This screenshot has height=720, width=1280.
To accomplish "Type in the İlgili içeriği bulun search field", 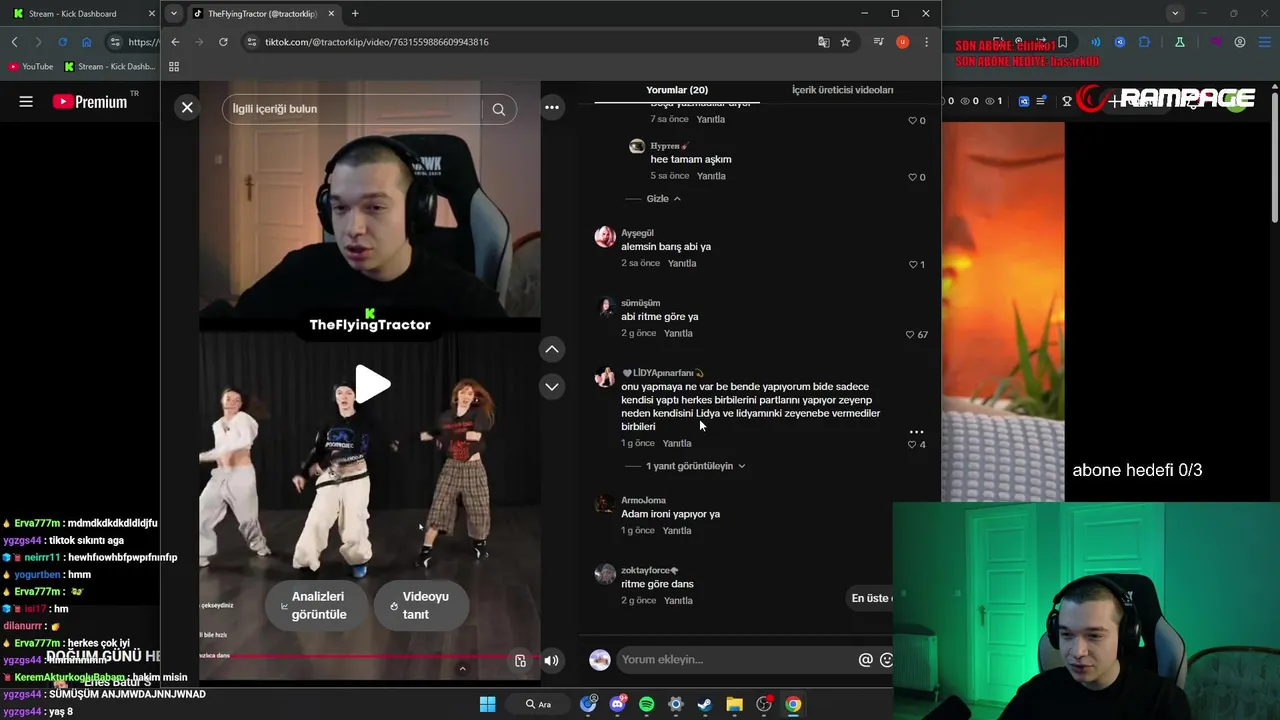I will coord(355,109).
